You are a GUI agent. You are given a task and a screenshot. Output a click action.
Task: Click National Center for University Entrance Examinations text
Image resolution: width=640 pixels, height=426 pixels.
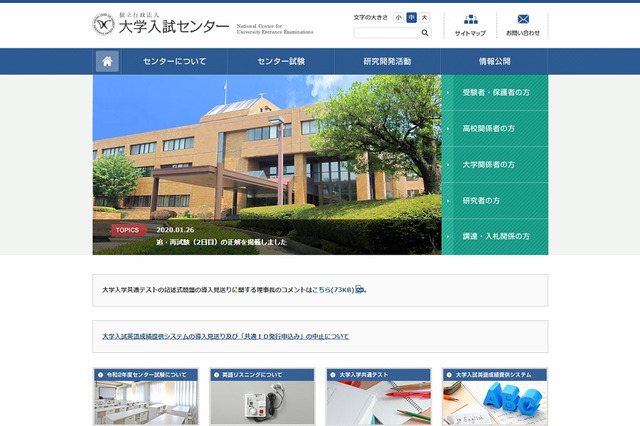(275, 29)
